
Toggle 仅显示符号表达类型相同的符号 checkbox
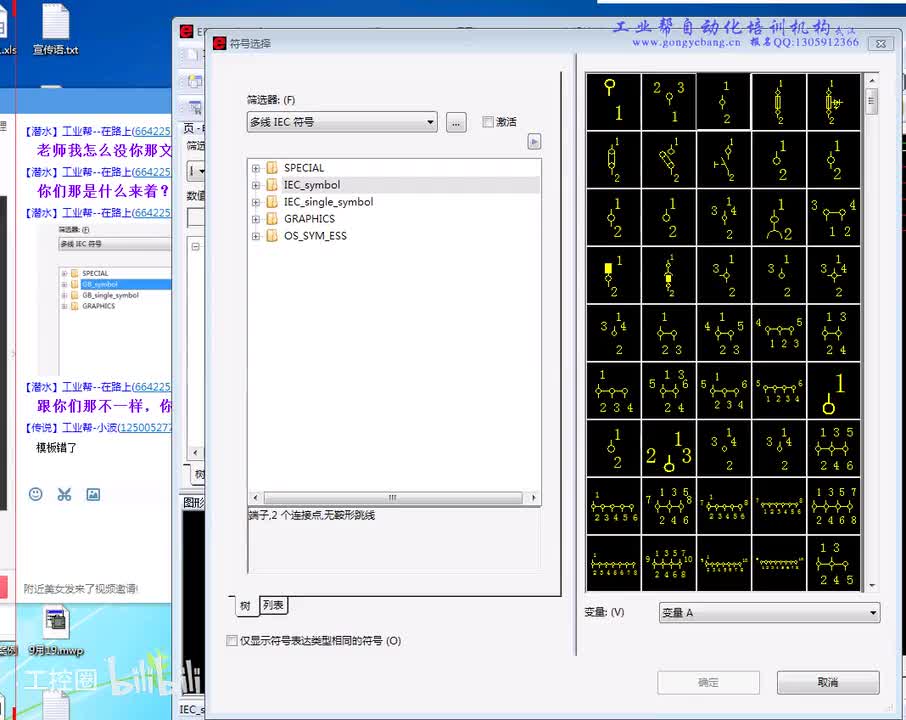pos(232,640)
